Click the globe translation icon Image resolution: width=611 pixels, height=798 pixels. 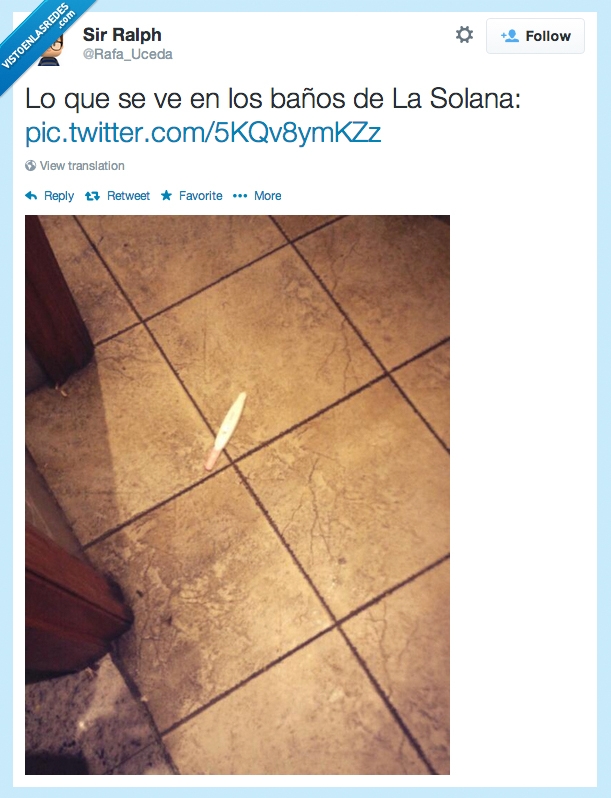tap(31, 165)
